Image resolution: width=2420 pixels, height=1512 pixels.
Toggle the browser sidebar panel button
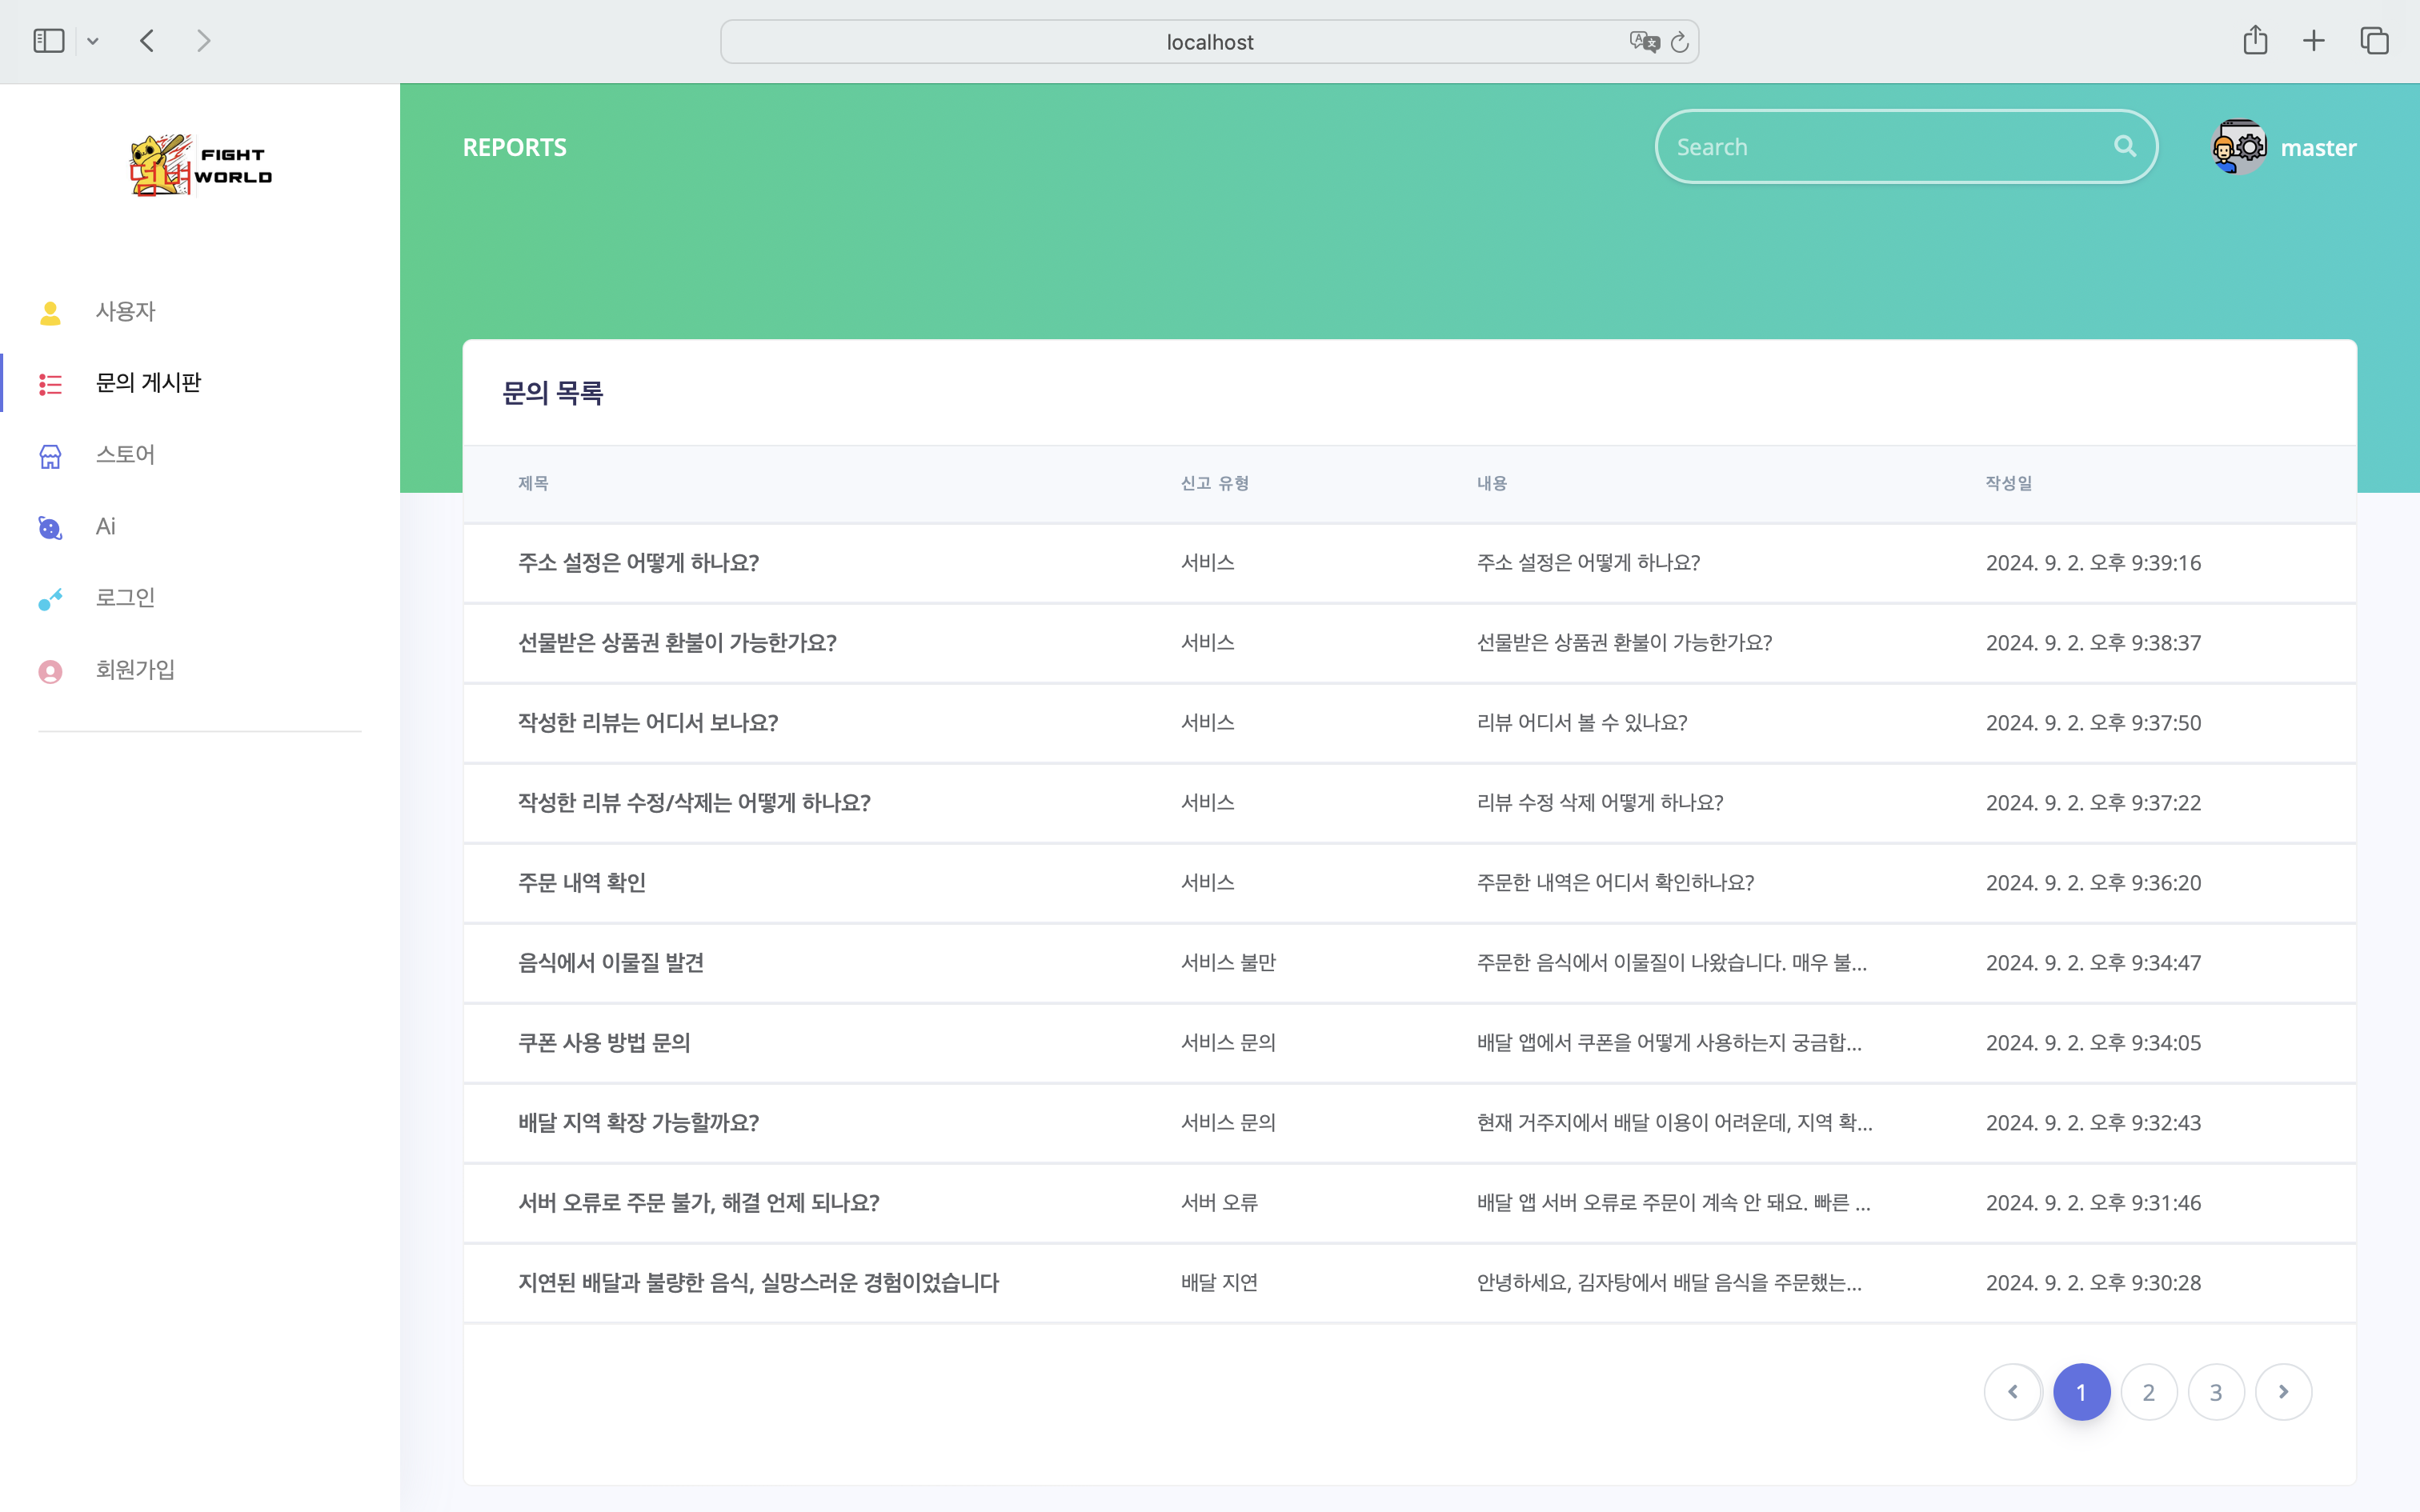tap(48, 41)
